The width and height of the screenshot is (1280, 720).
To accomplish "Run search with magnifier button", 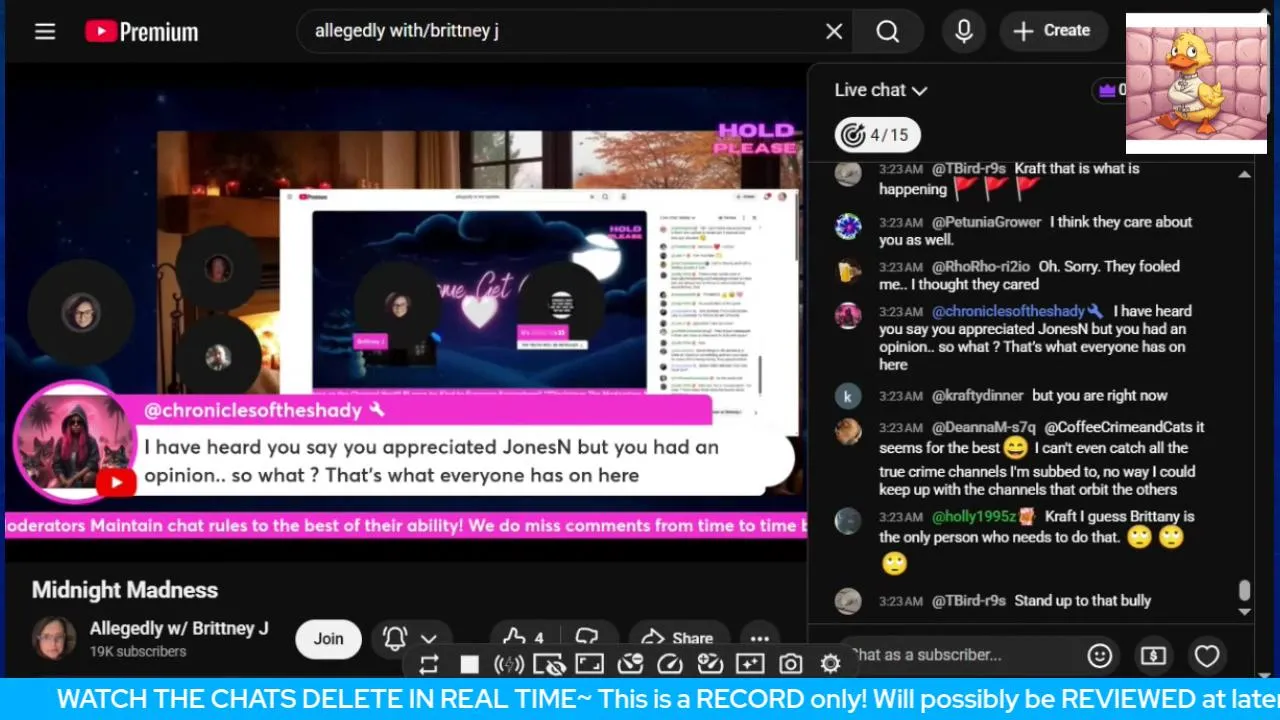I will point(888,31).
